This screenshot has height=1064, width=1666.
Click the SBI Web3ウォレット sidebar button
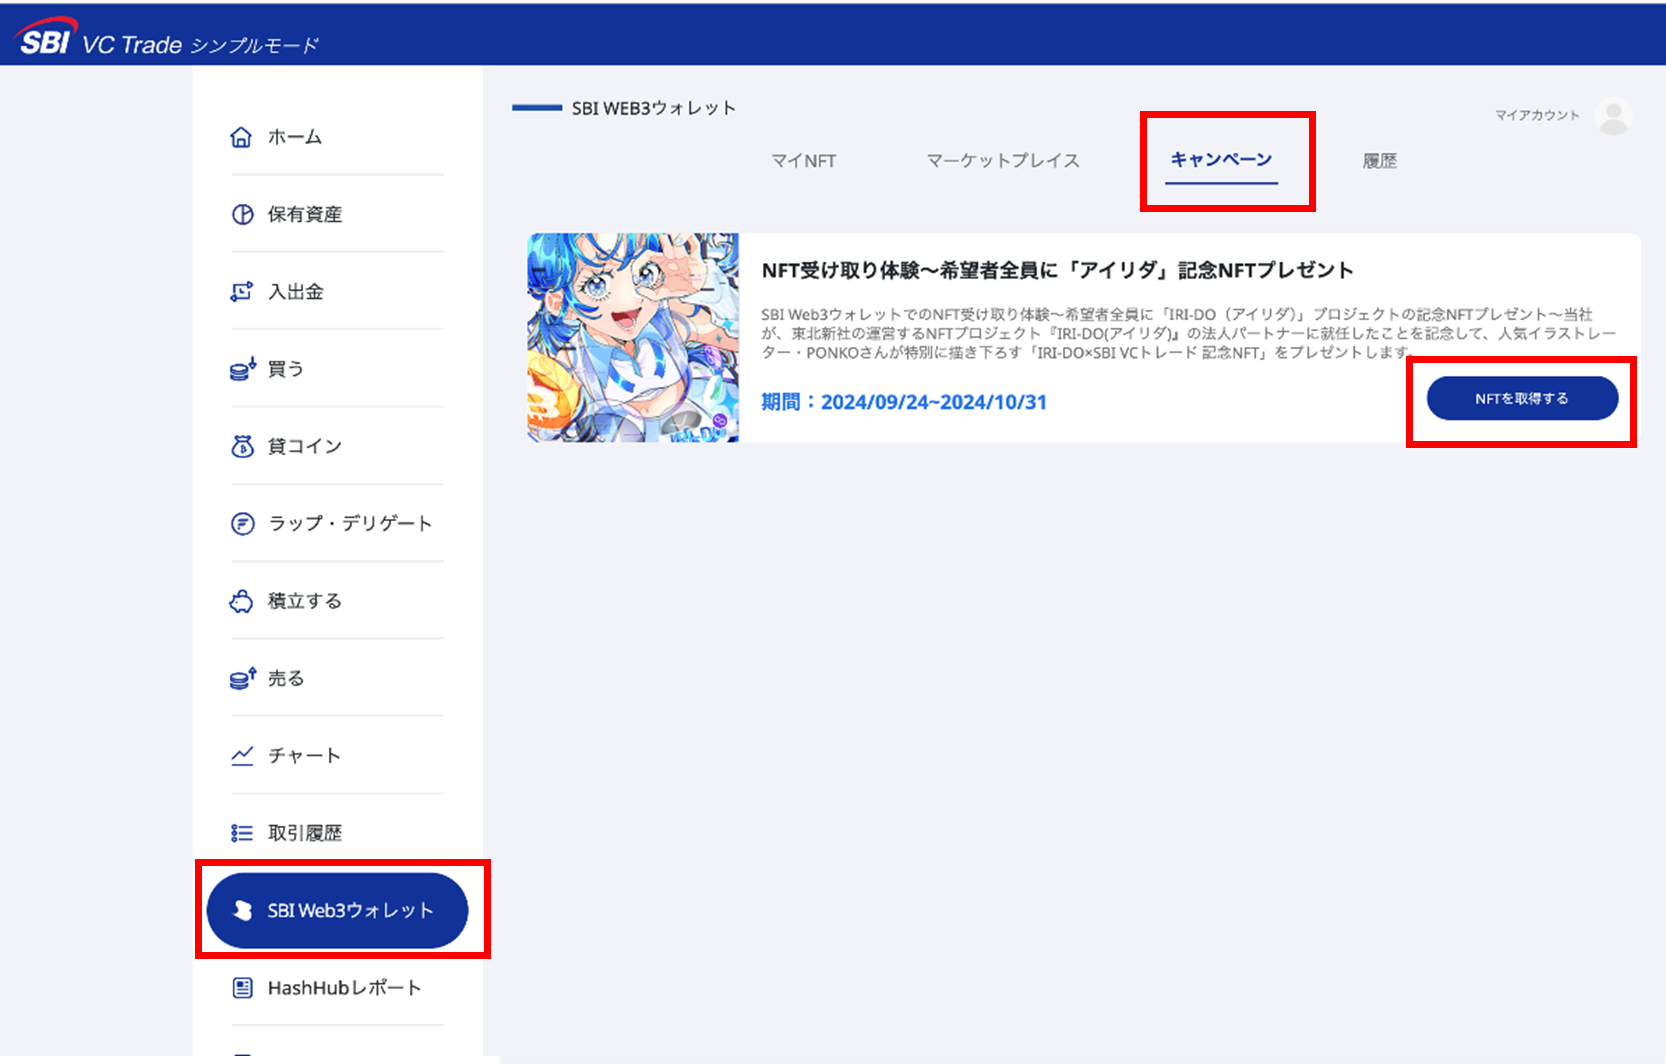(x=337, y=910)
